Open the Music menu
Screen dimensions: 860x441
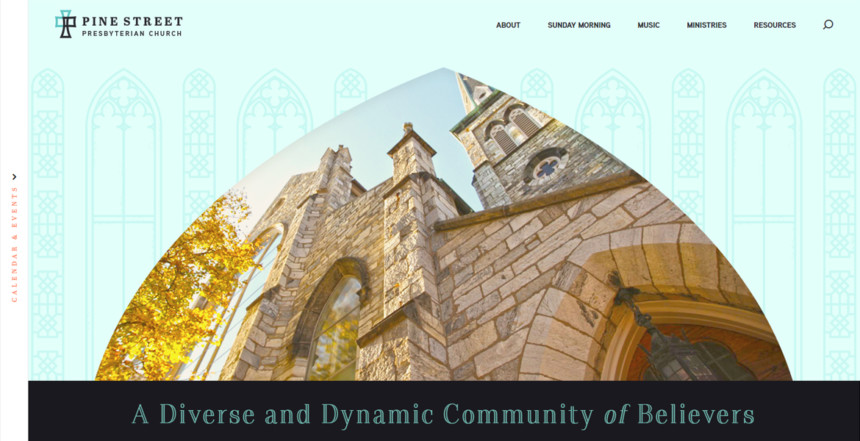[648, 25]
